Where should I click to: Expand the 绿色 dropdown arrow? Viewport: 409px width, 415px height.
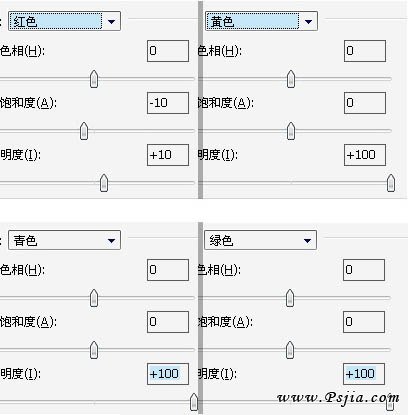coord(307,240)
